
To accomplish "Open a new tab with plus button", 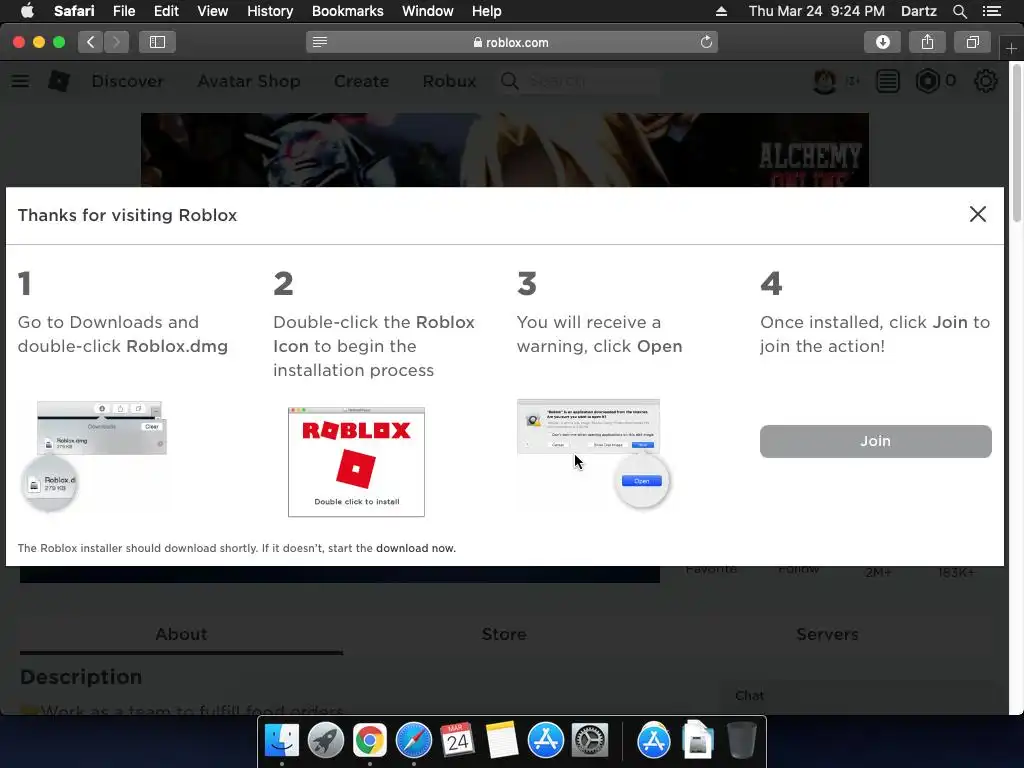I will tap(1011, 48).
